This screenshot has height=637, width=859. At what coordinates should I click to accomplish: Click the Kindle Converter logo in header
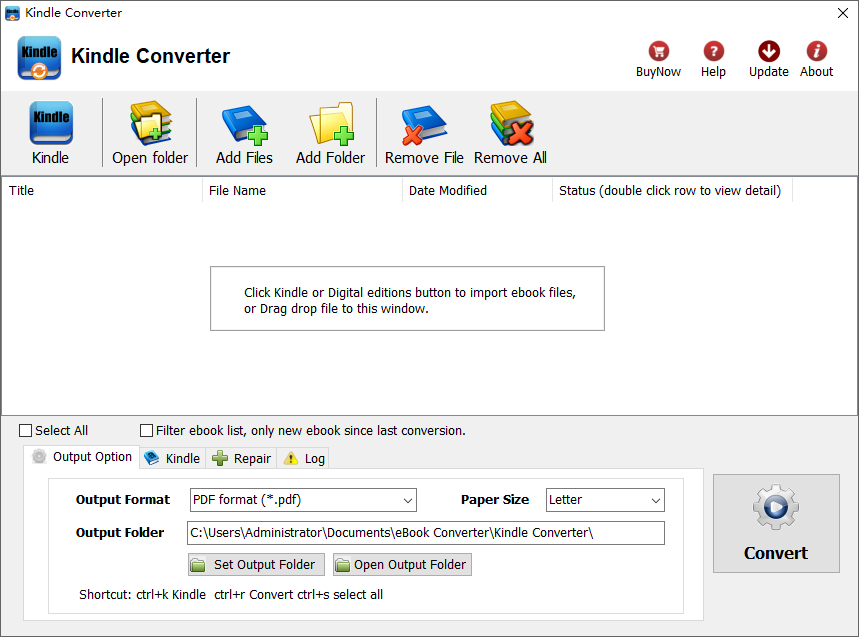click(x=39, y=58)
